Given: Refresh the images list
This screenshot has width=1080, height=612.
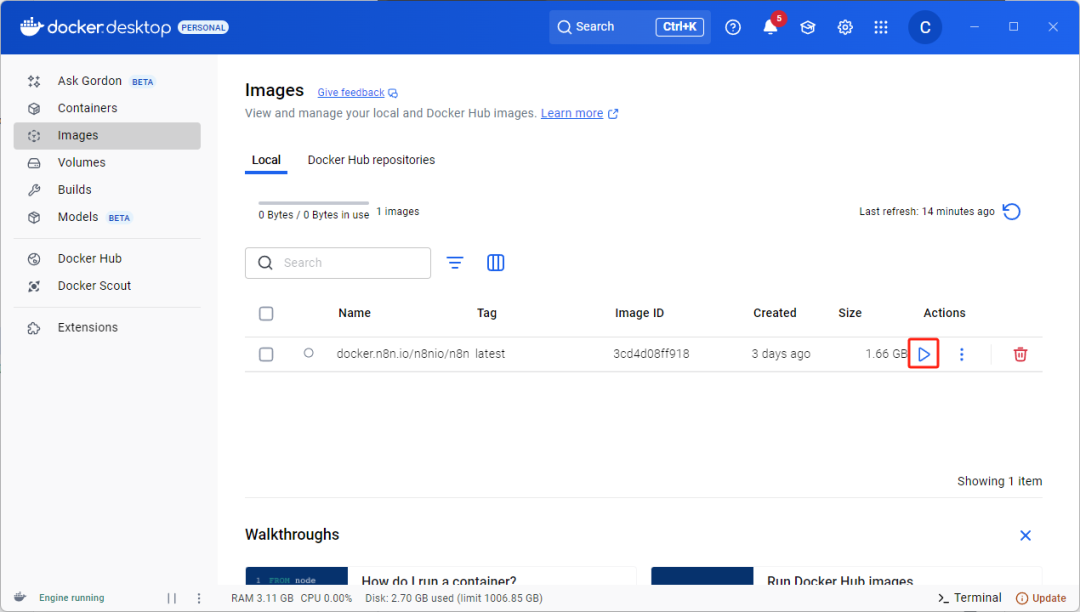Looking at the screenshot, I should [x=1011, y=211].
